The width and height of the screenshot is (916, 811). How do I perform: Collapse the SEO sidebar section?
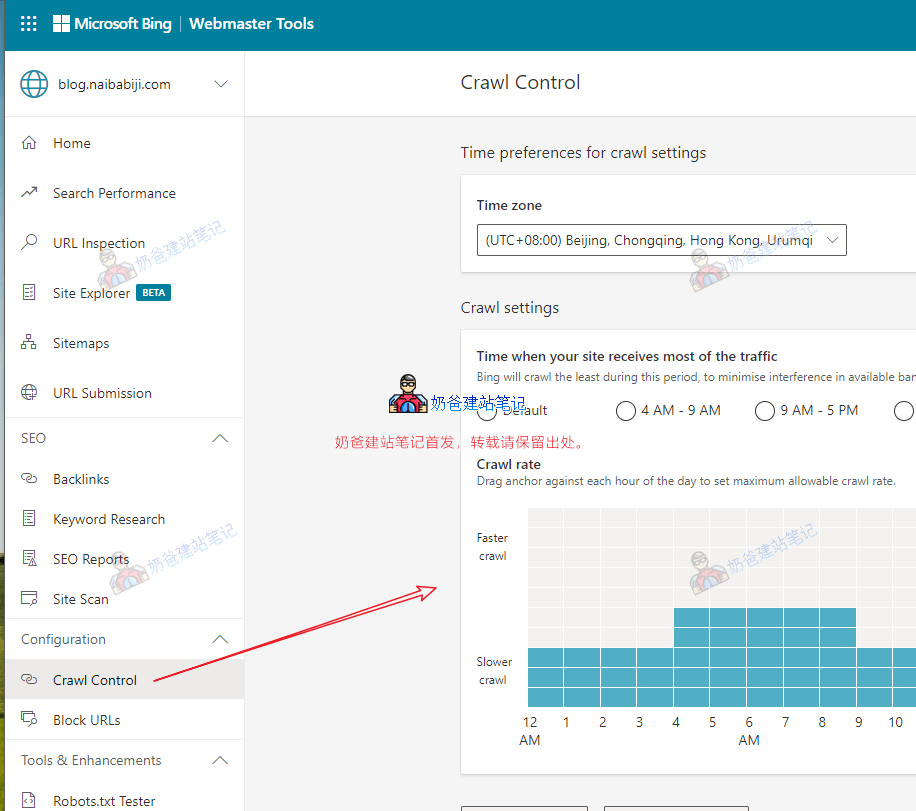pyautogui.click(x=221, y=438)
